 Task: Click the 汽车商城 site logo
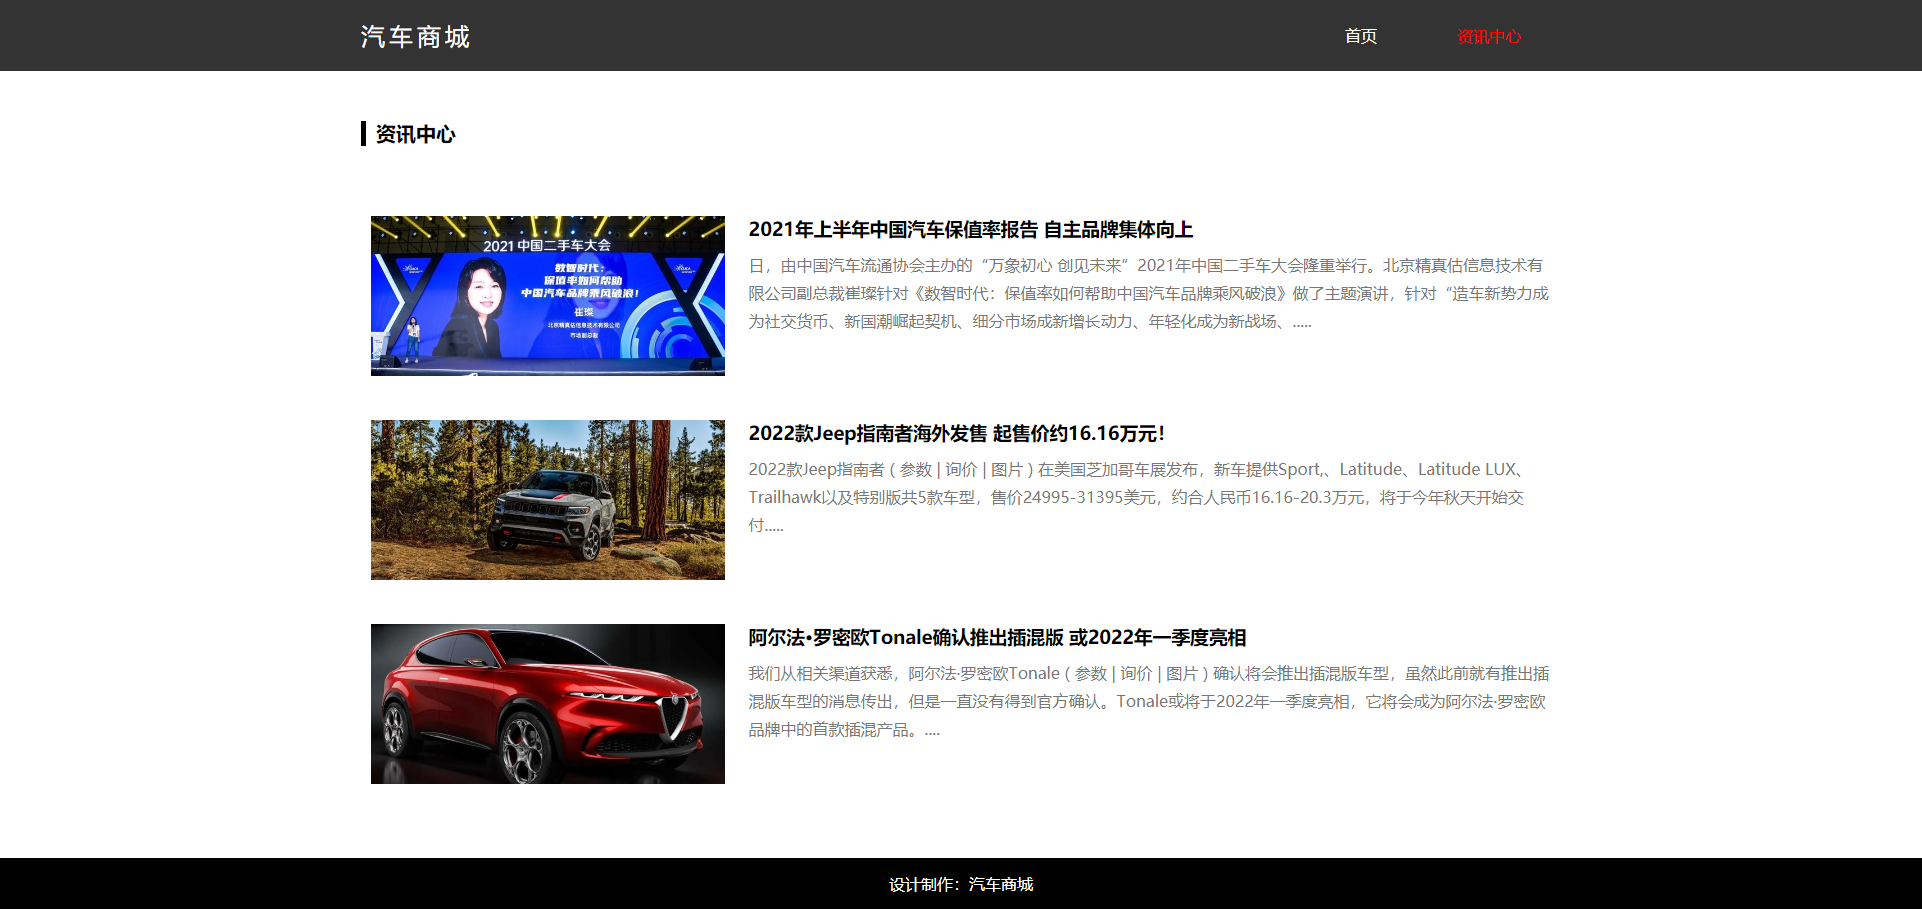click(415, 37)
